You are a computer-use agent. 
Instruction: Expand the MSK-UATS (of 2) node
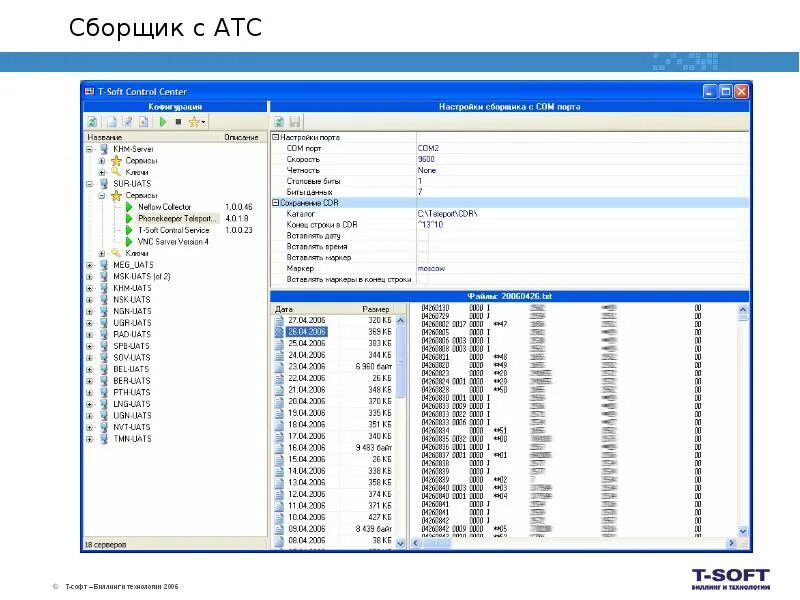tap(89, 277)
